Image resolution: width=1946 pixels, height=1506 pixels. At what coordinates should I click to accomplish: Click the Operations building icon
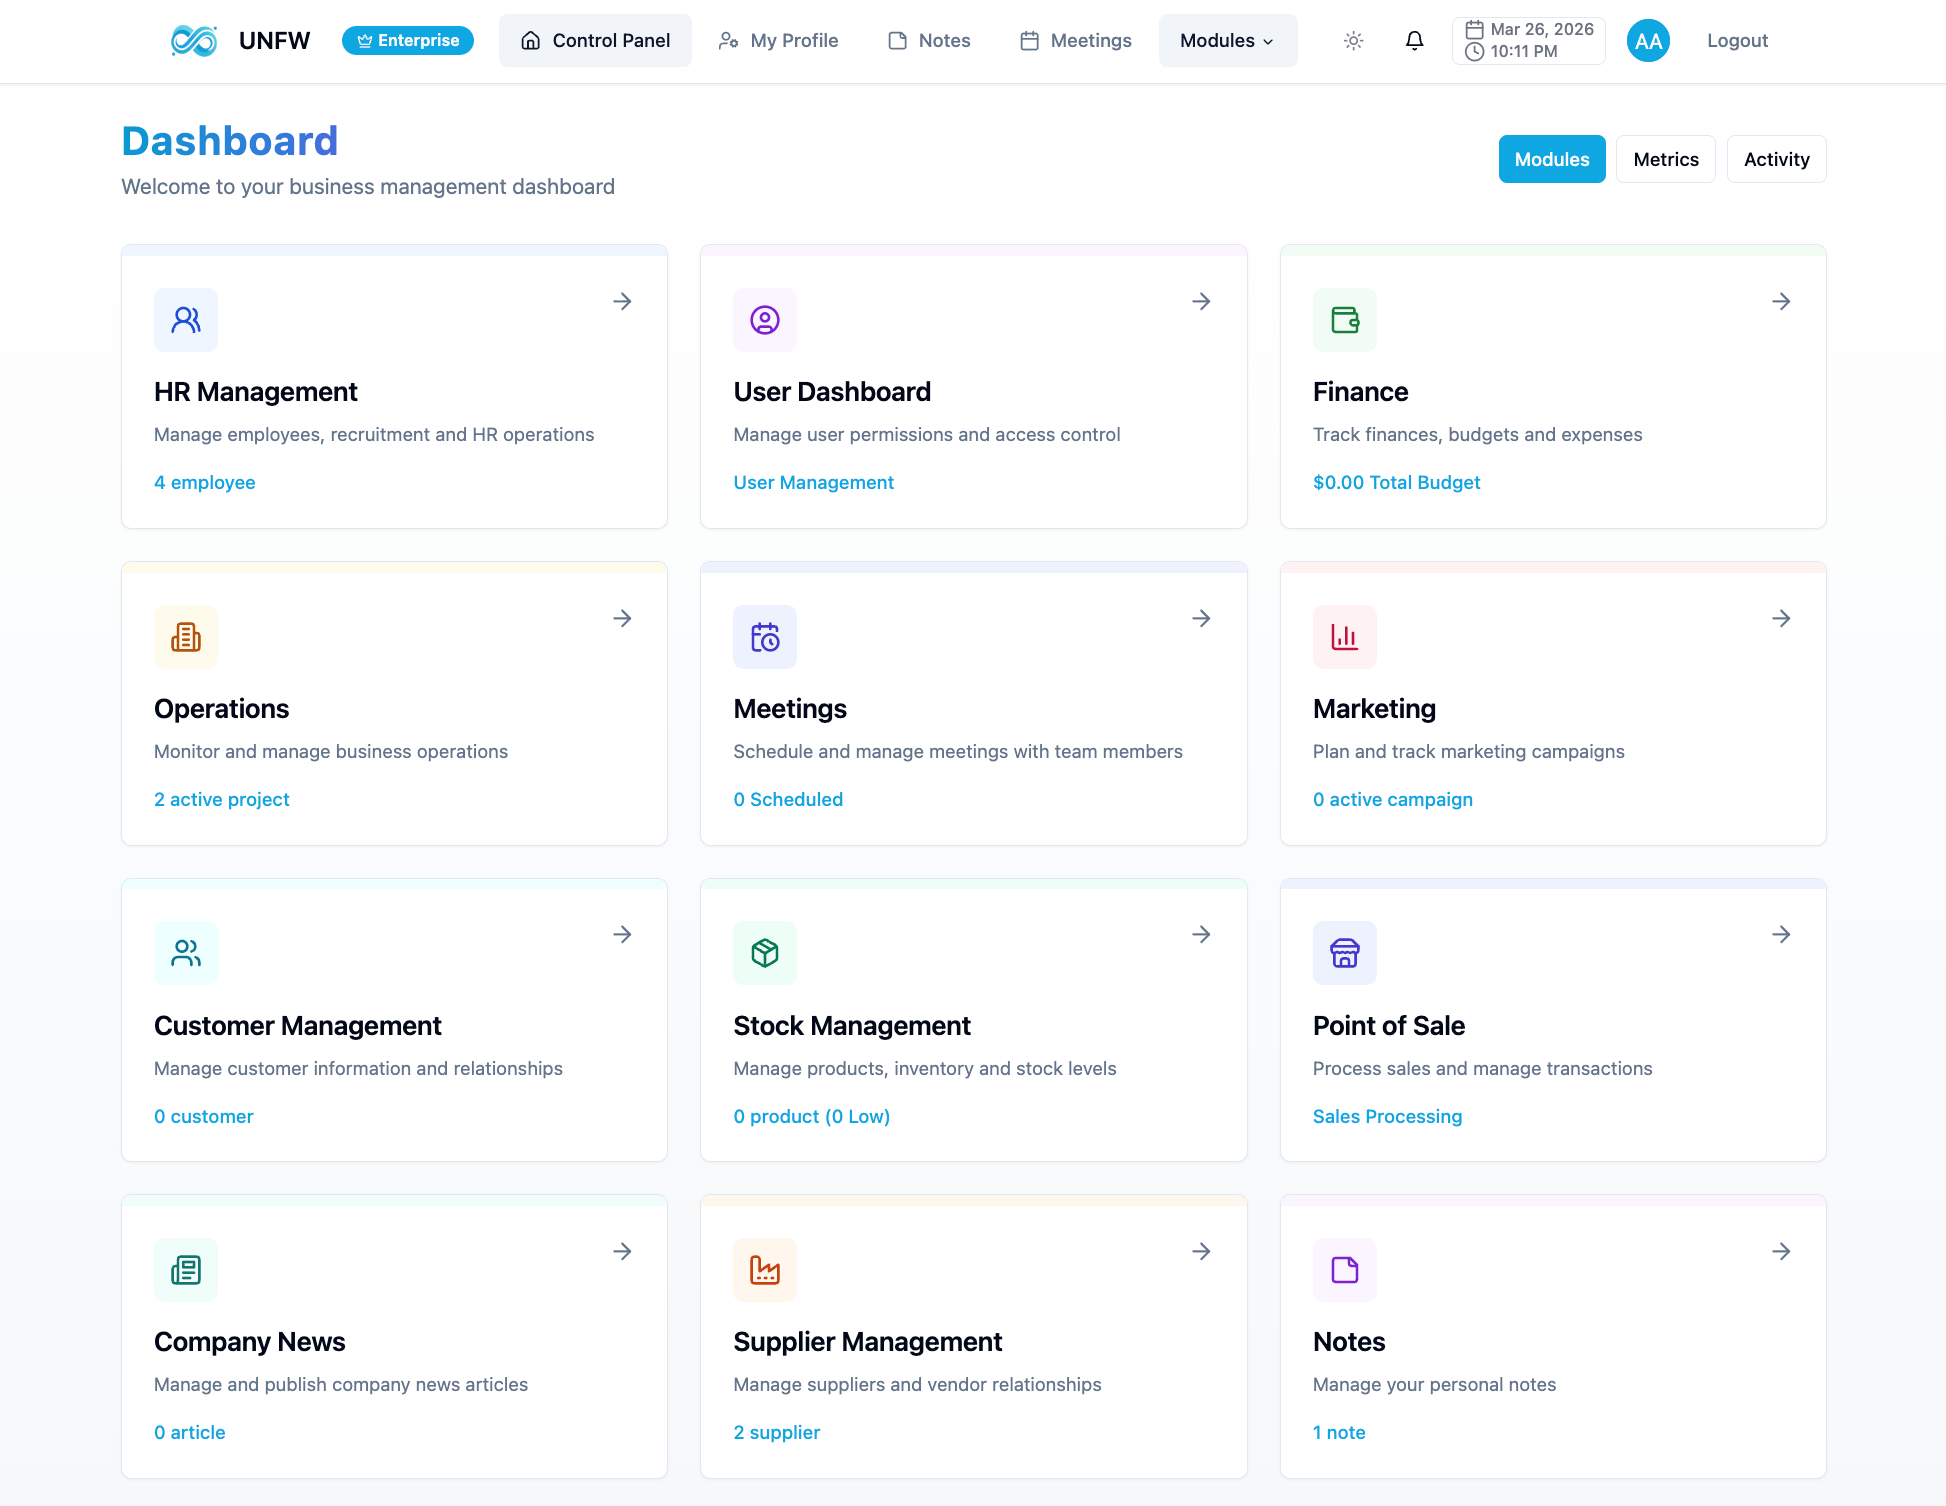point(186,637)
